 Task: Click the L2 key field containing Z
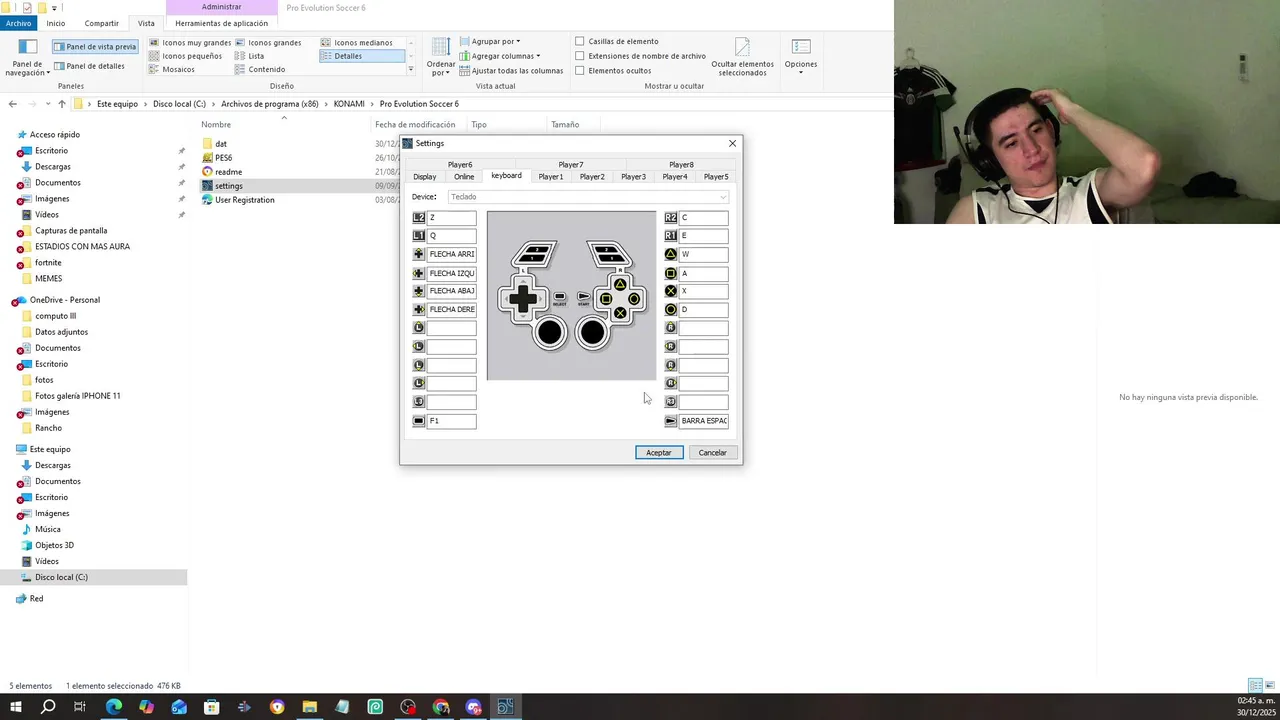452,217
